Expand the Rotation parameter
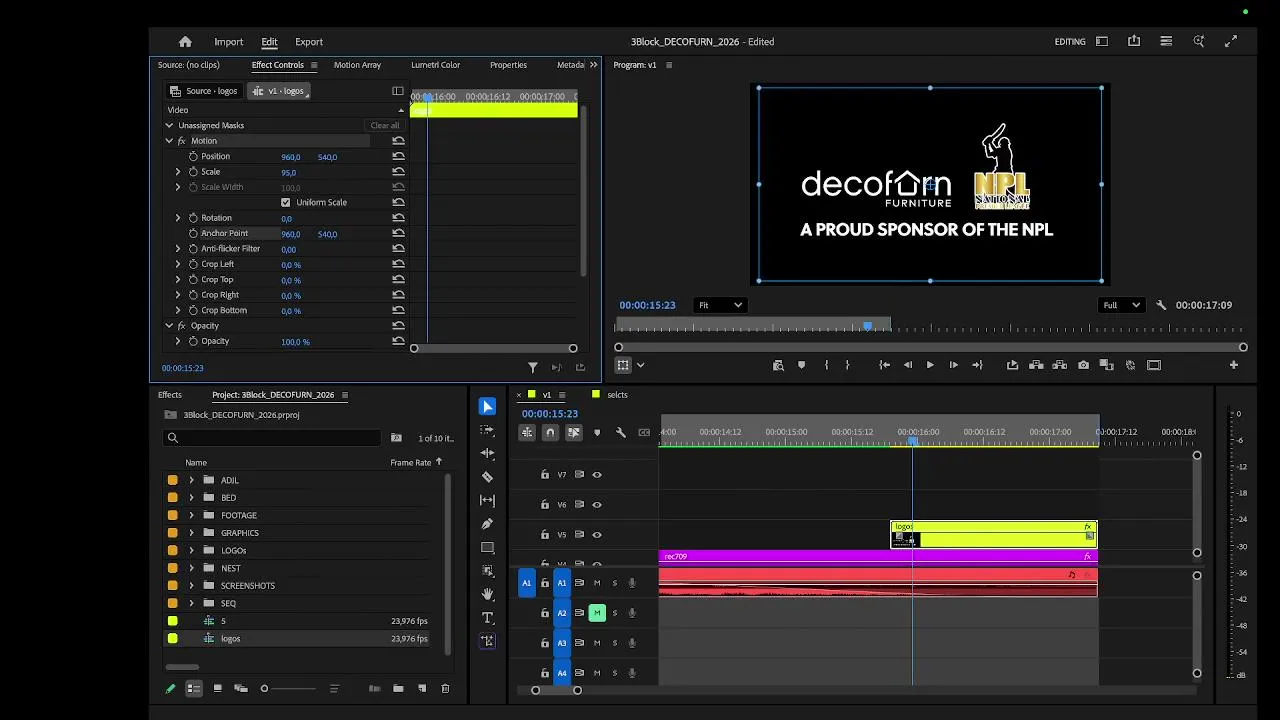Screen dimensions: 1280x720 tap(178, 218)
